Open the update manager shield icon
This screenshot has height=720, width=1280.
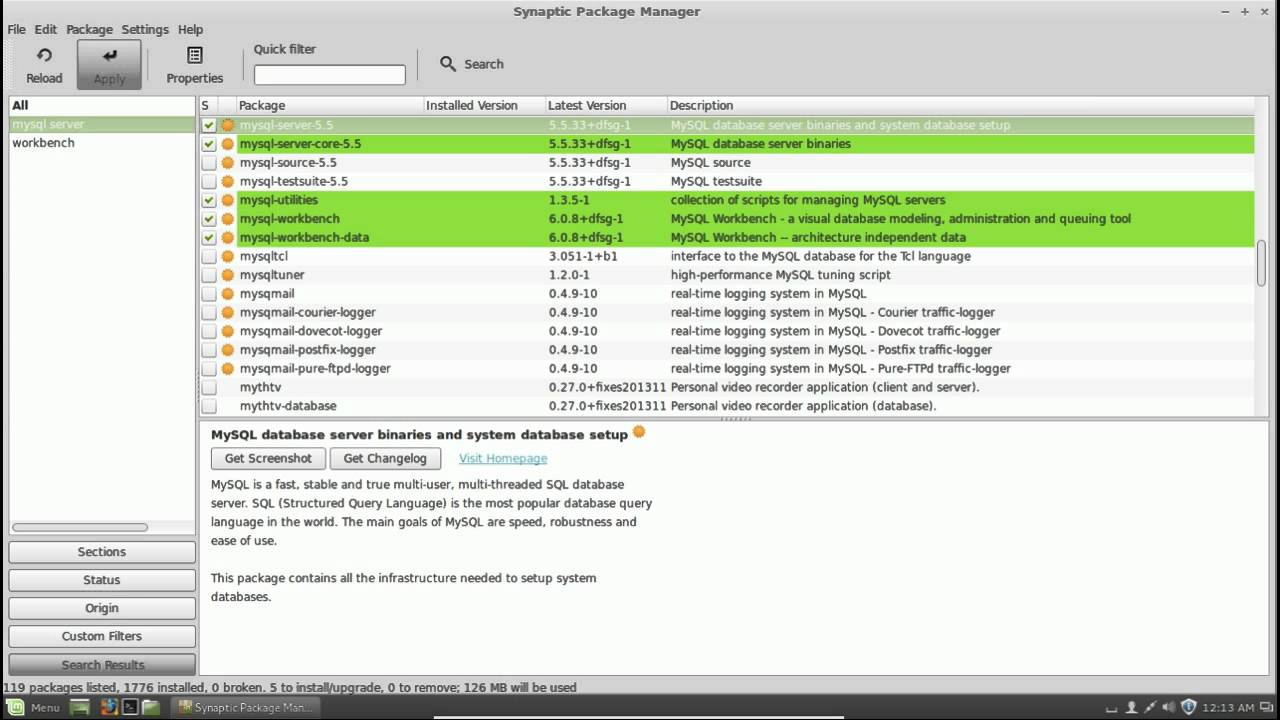coord(1189,707)
